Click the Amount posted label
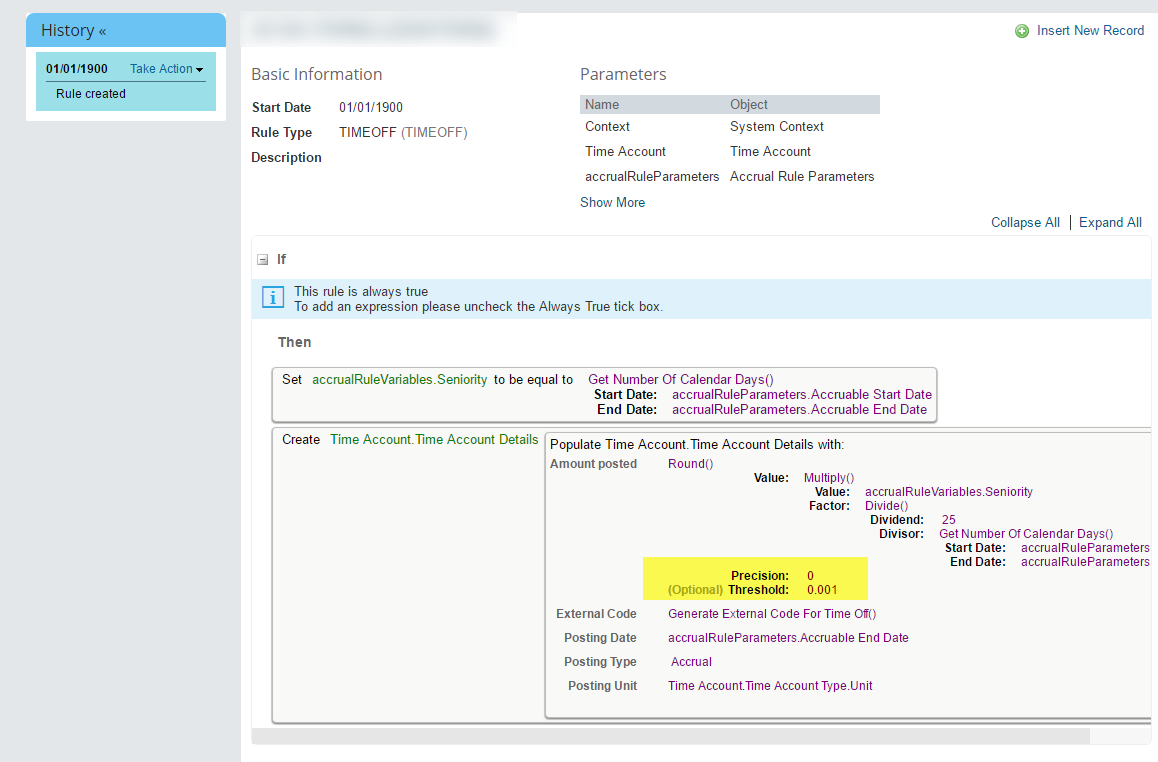This screenshot has width=1158, height=762. [593, 464]
